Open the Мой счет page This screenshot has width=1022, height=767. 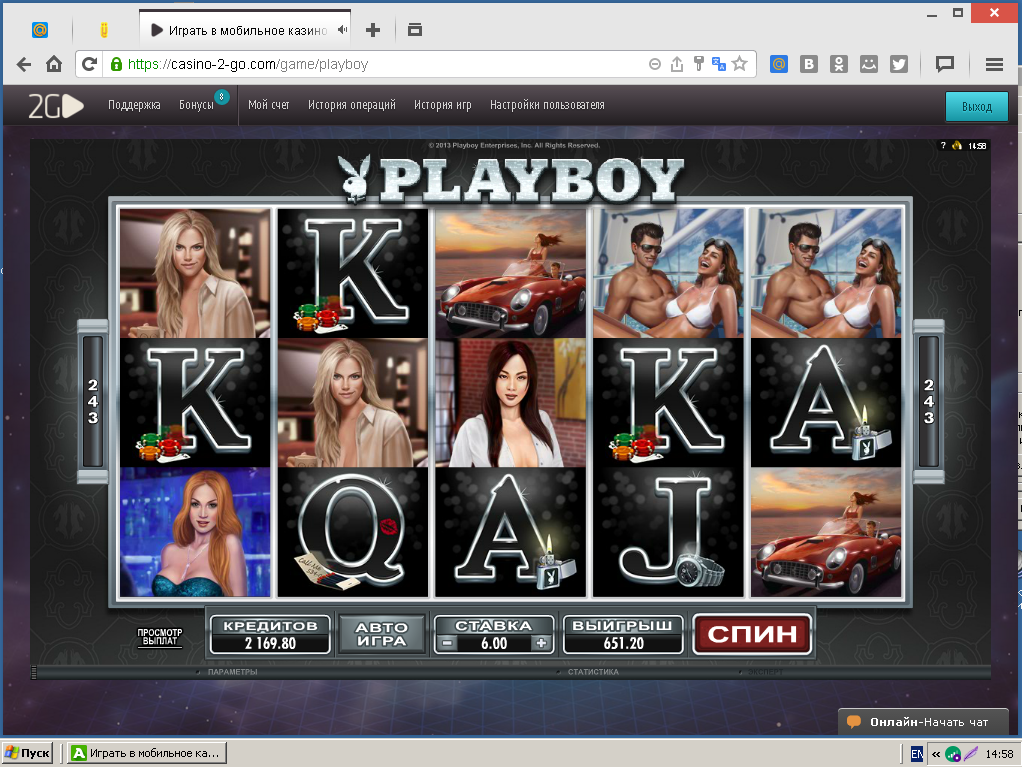(x=269, y=105)
